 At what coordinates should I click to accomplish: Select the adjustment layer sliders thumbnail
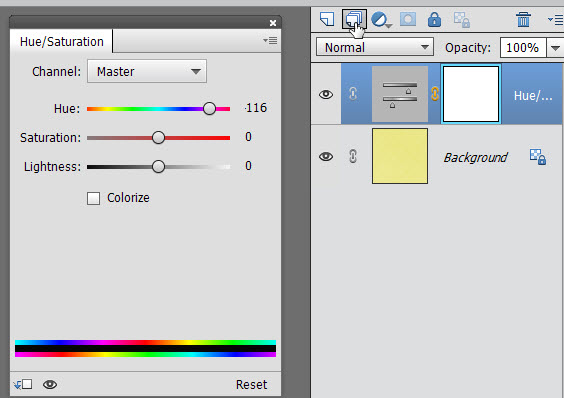tap(400, 94)
